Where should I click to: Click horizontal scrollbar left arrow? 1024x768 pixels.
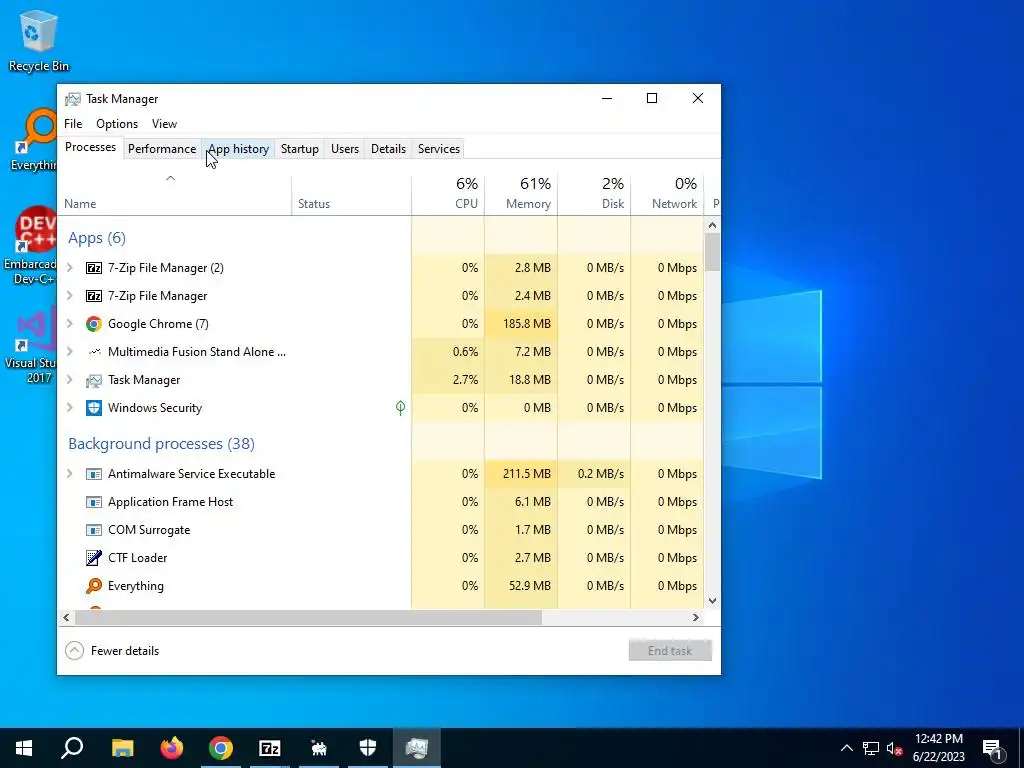66,617
